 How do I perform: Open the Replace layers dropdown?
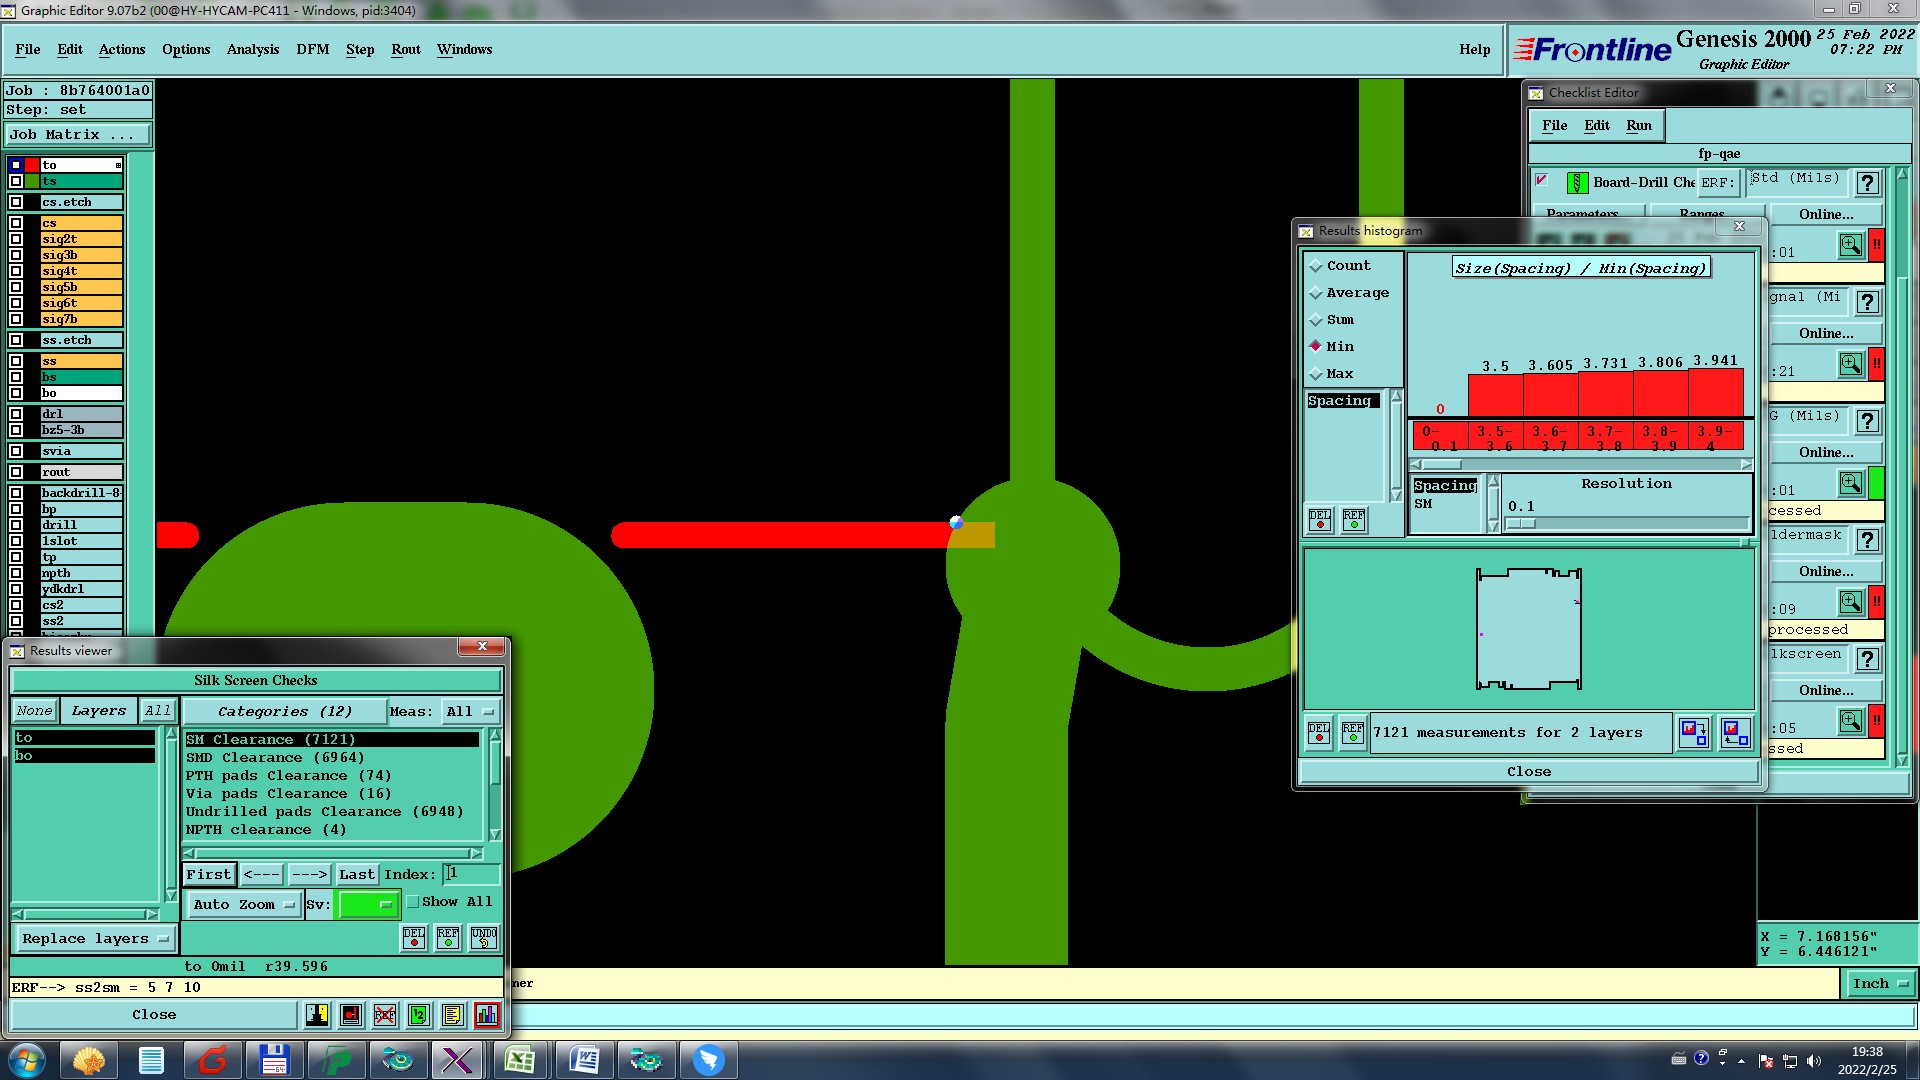point(95,938)
